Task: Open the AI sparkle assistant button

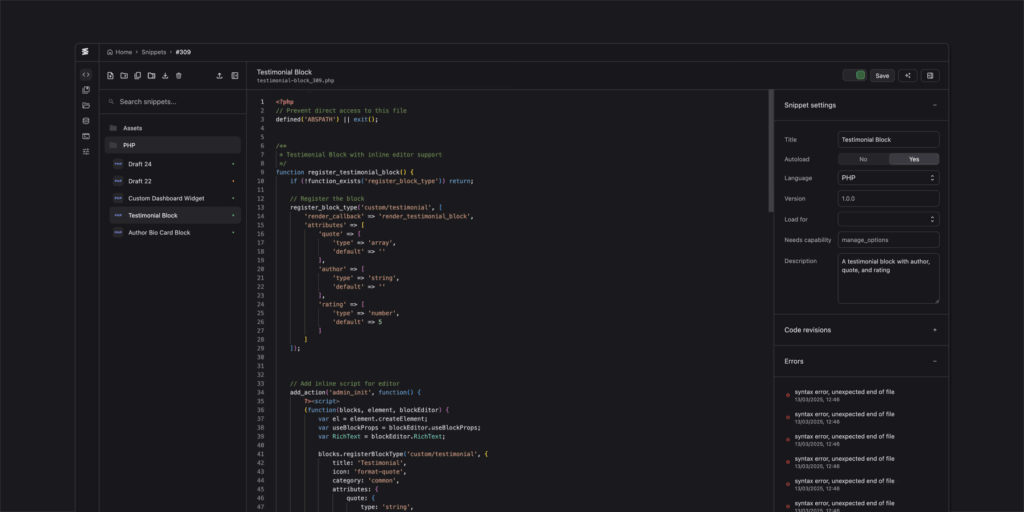Action: click(908, 75)
